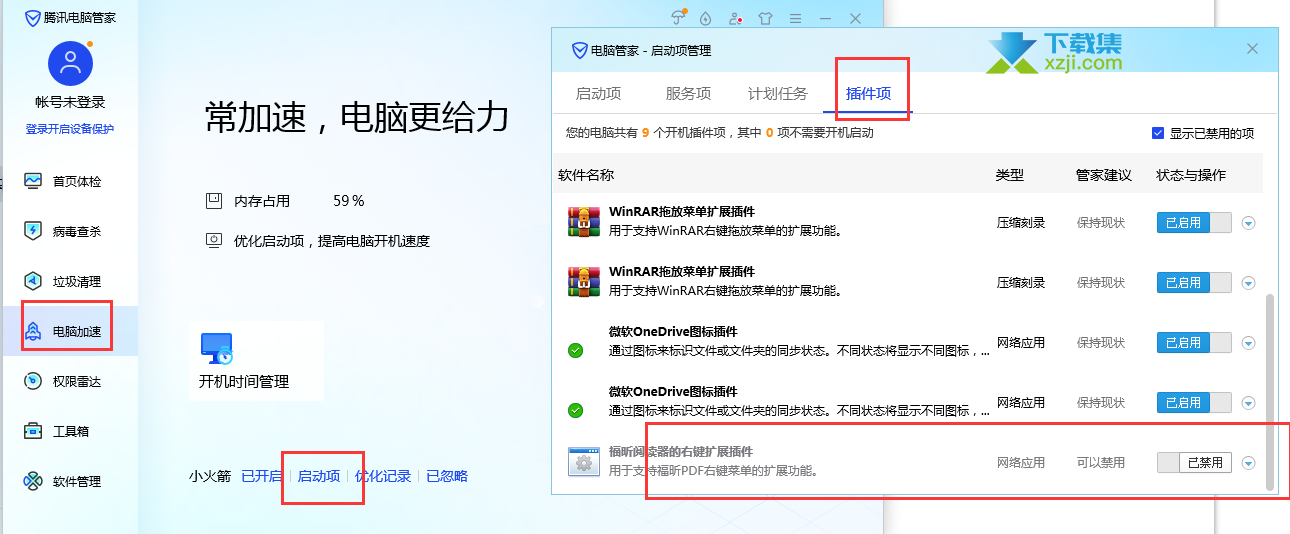Click the 状态与操作 column header
Image resolution: width=1290 pixels, height=534 pixels.
pos(1191,175)
